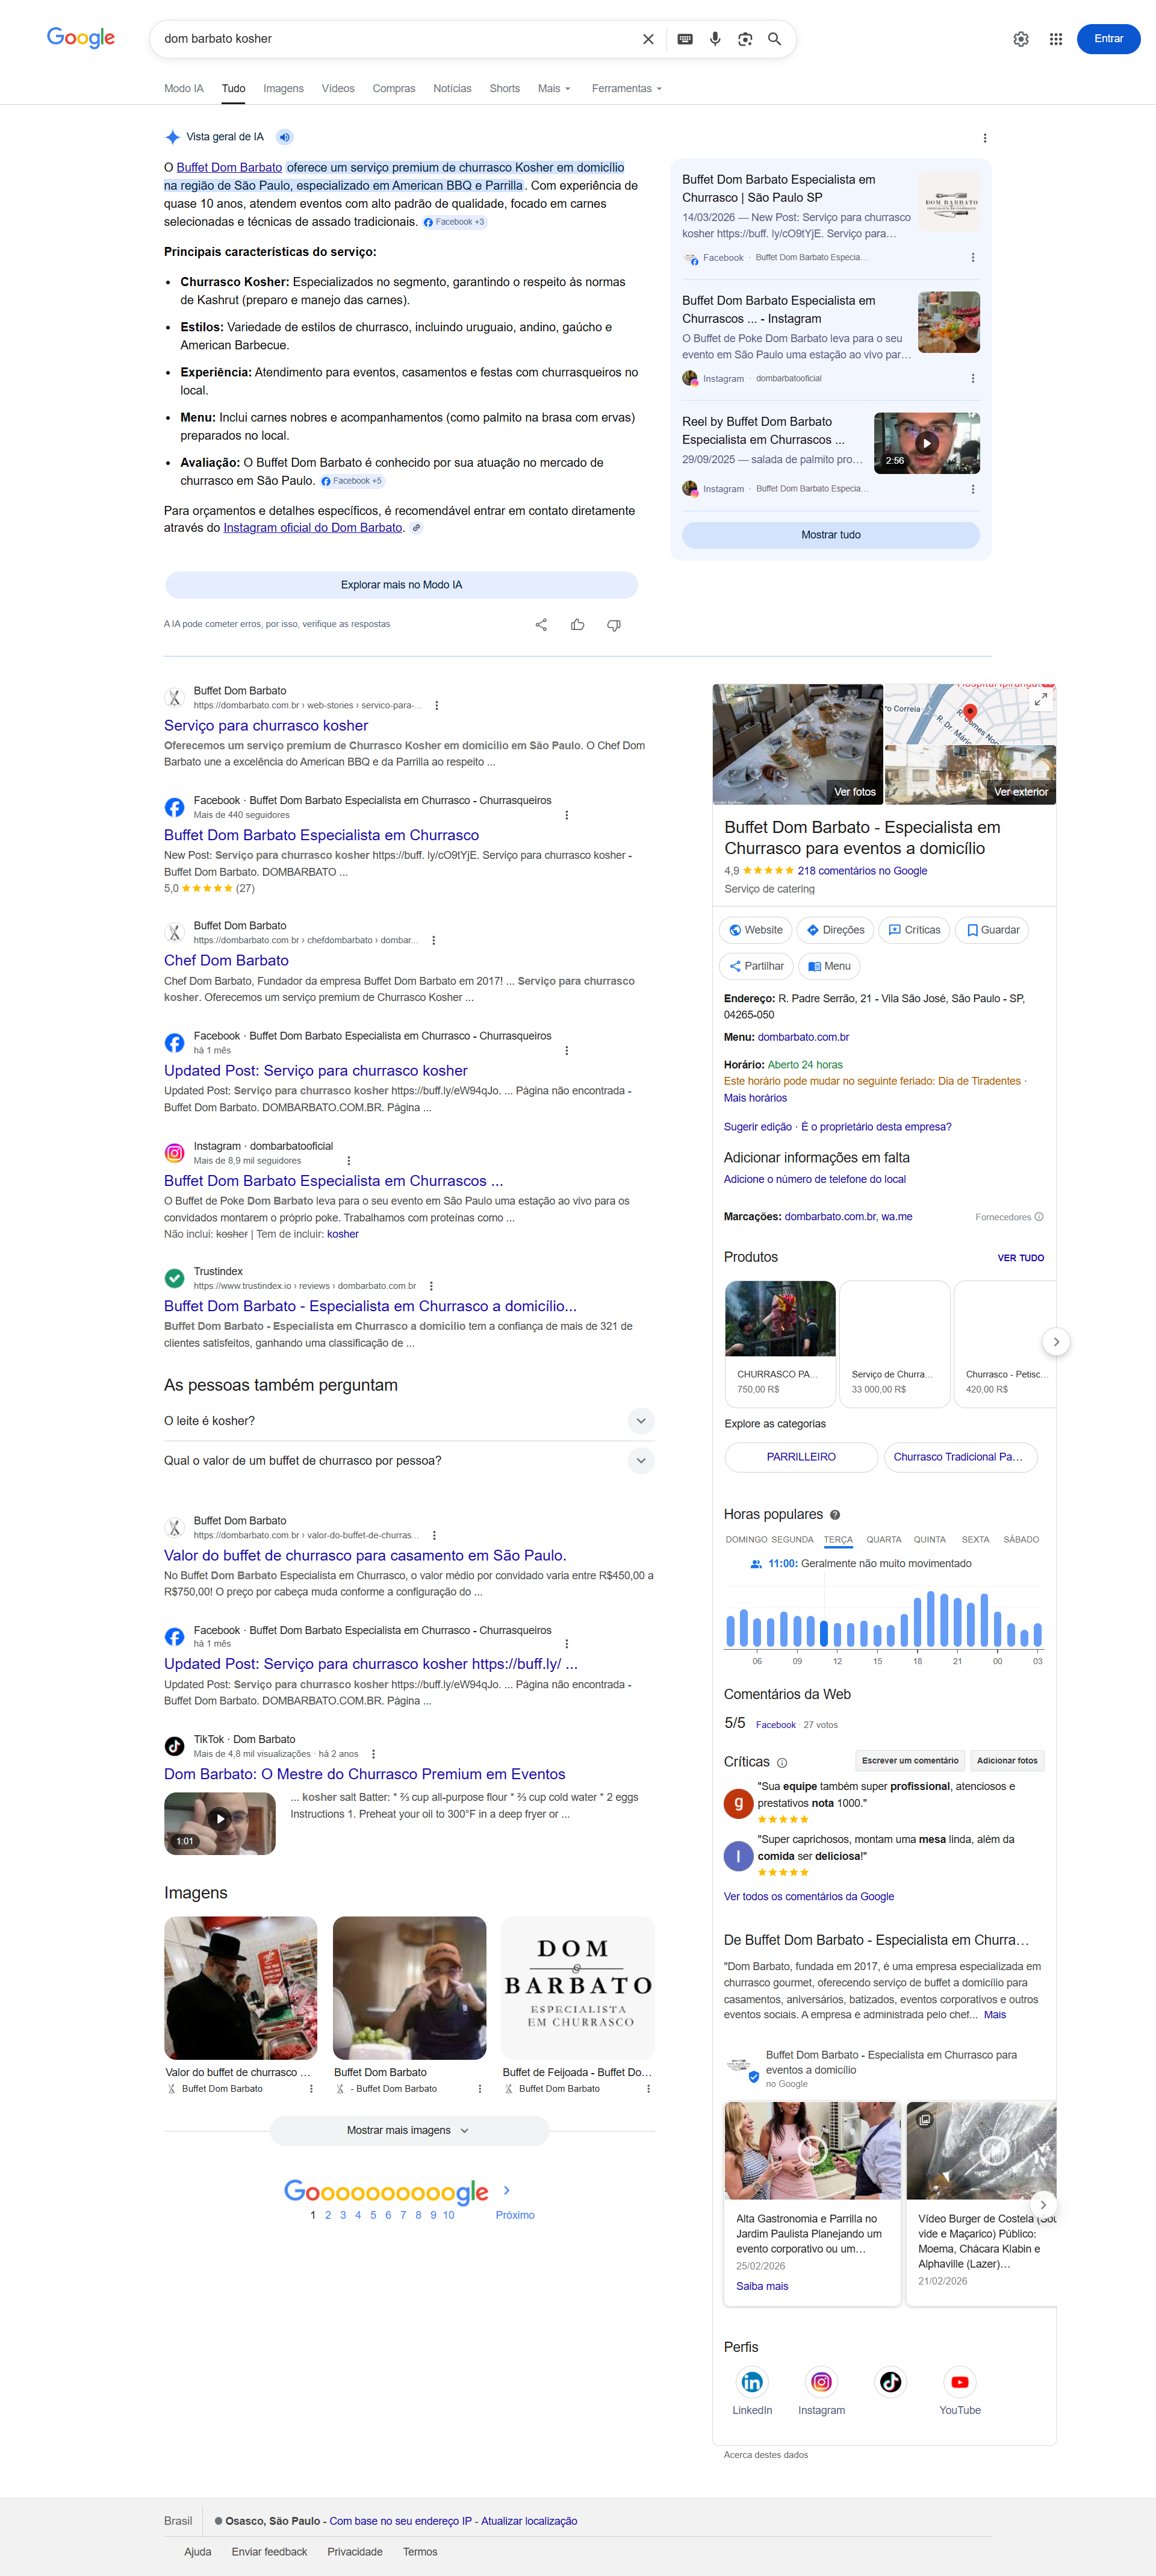
Task: Open Atualizar localização link
Action: tap(529, 2521)
